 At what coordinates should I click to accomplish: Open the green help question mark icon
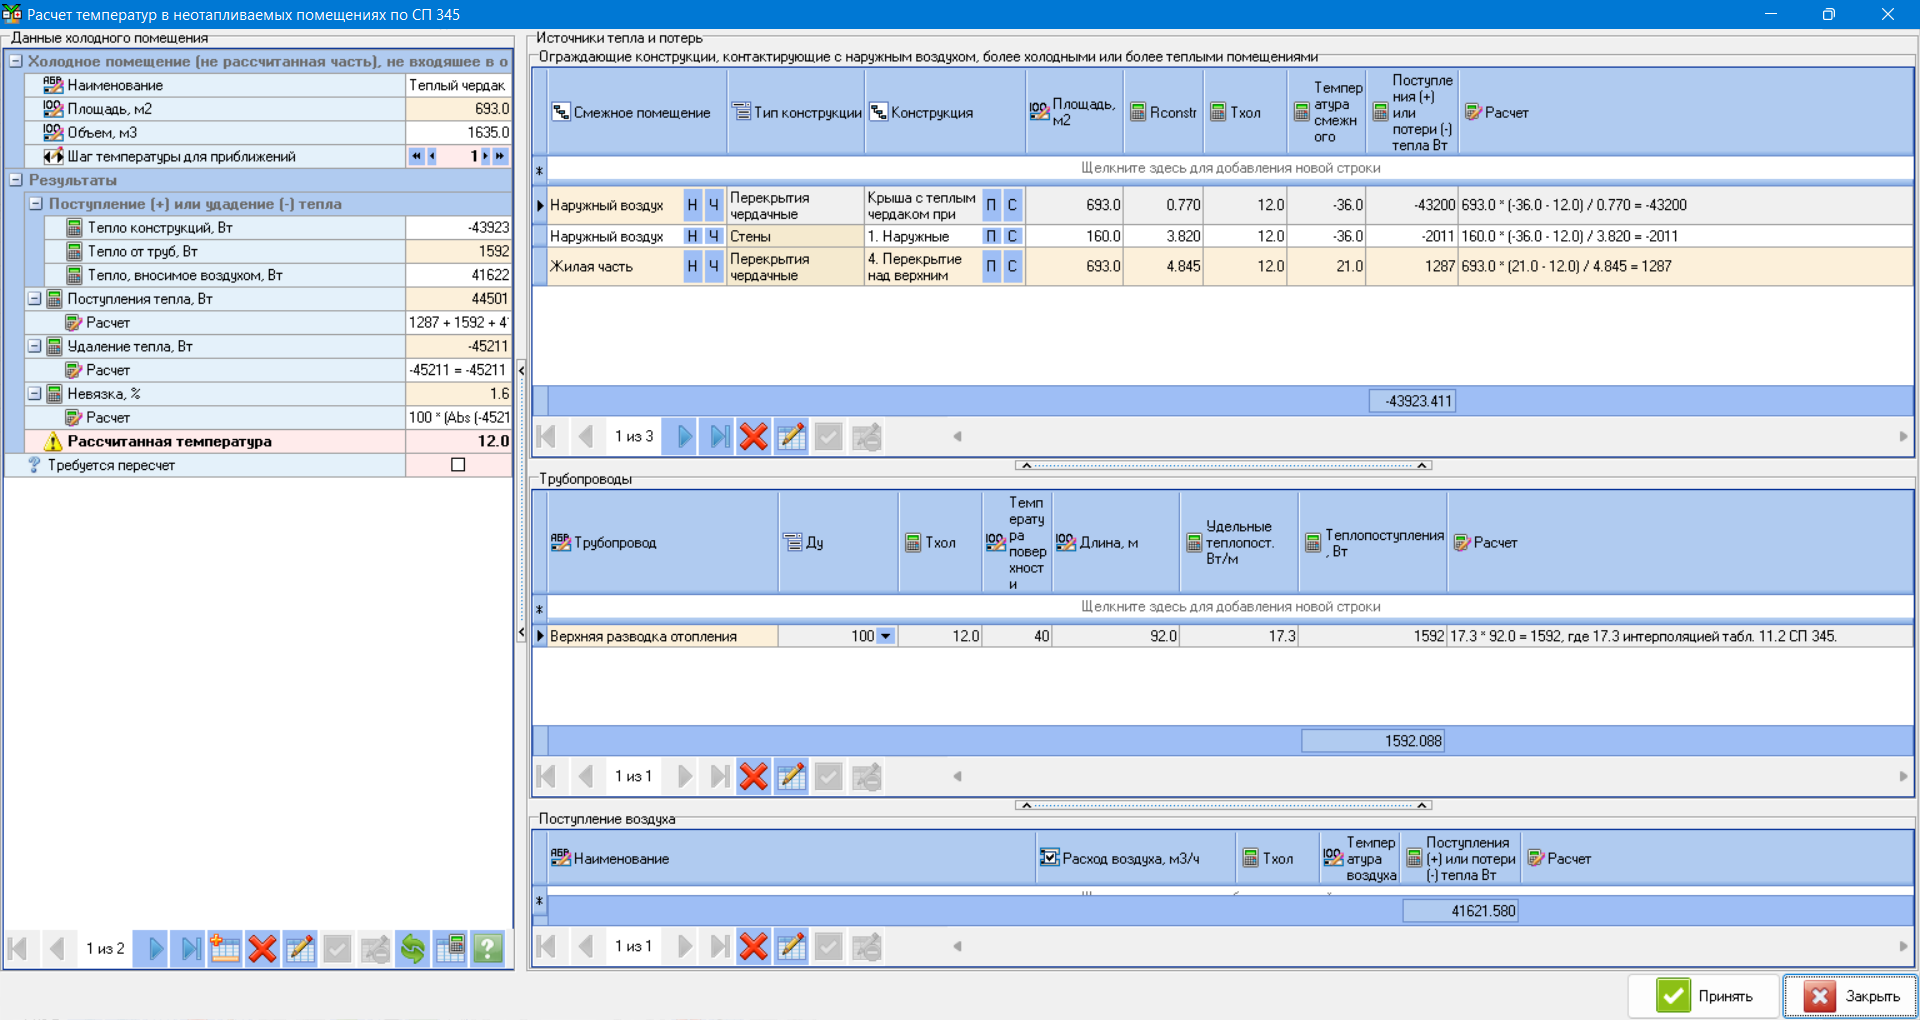[x=488, y=948]
